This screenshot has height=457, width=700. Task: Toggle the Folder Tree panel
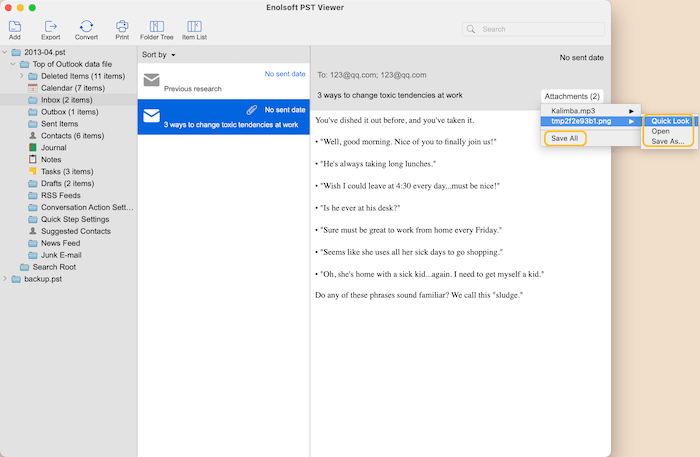click(156, 26)
